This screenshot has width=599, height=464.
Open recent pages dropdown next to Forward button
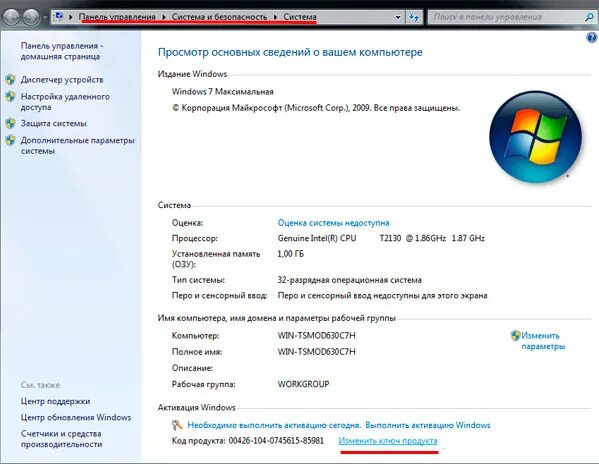[x=45, y=17]
